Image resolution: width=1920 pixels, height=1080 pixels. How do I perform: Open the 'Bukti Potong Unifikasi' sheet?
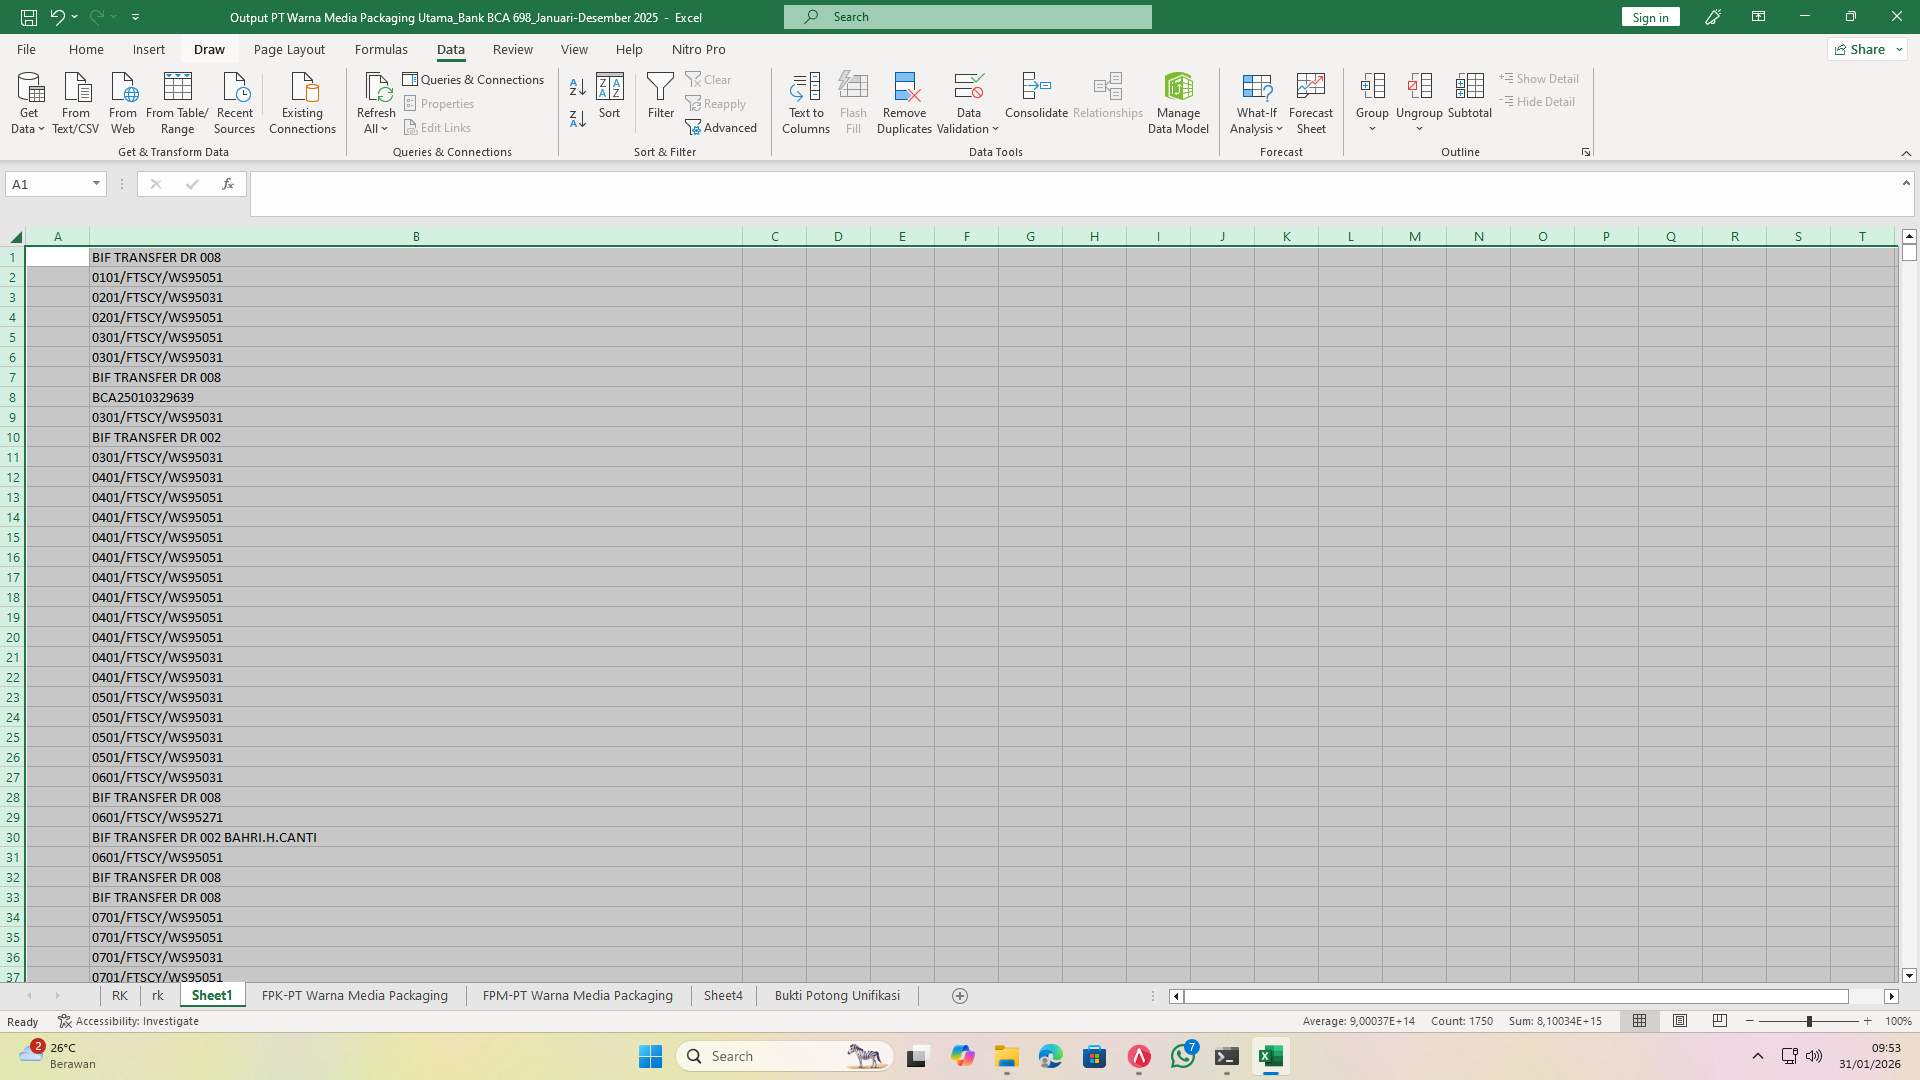(835, 995)
